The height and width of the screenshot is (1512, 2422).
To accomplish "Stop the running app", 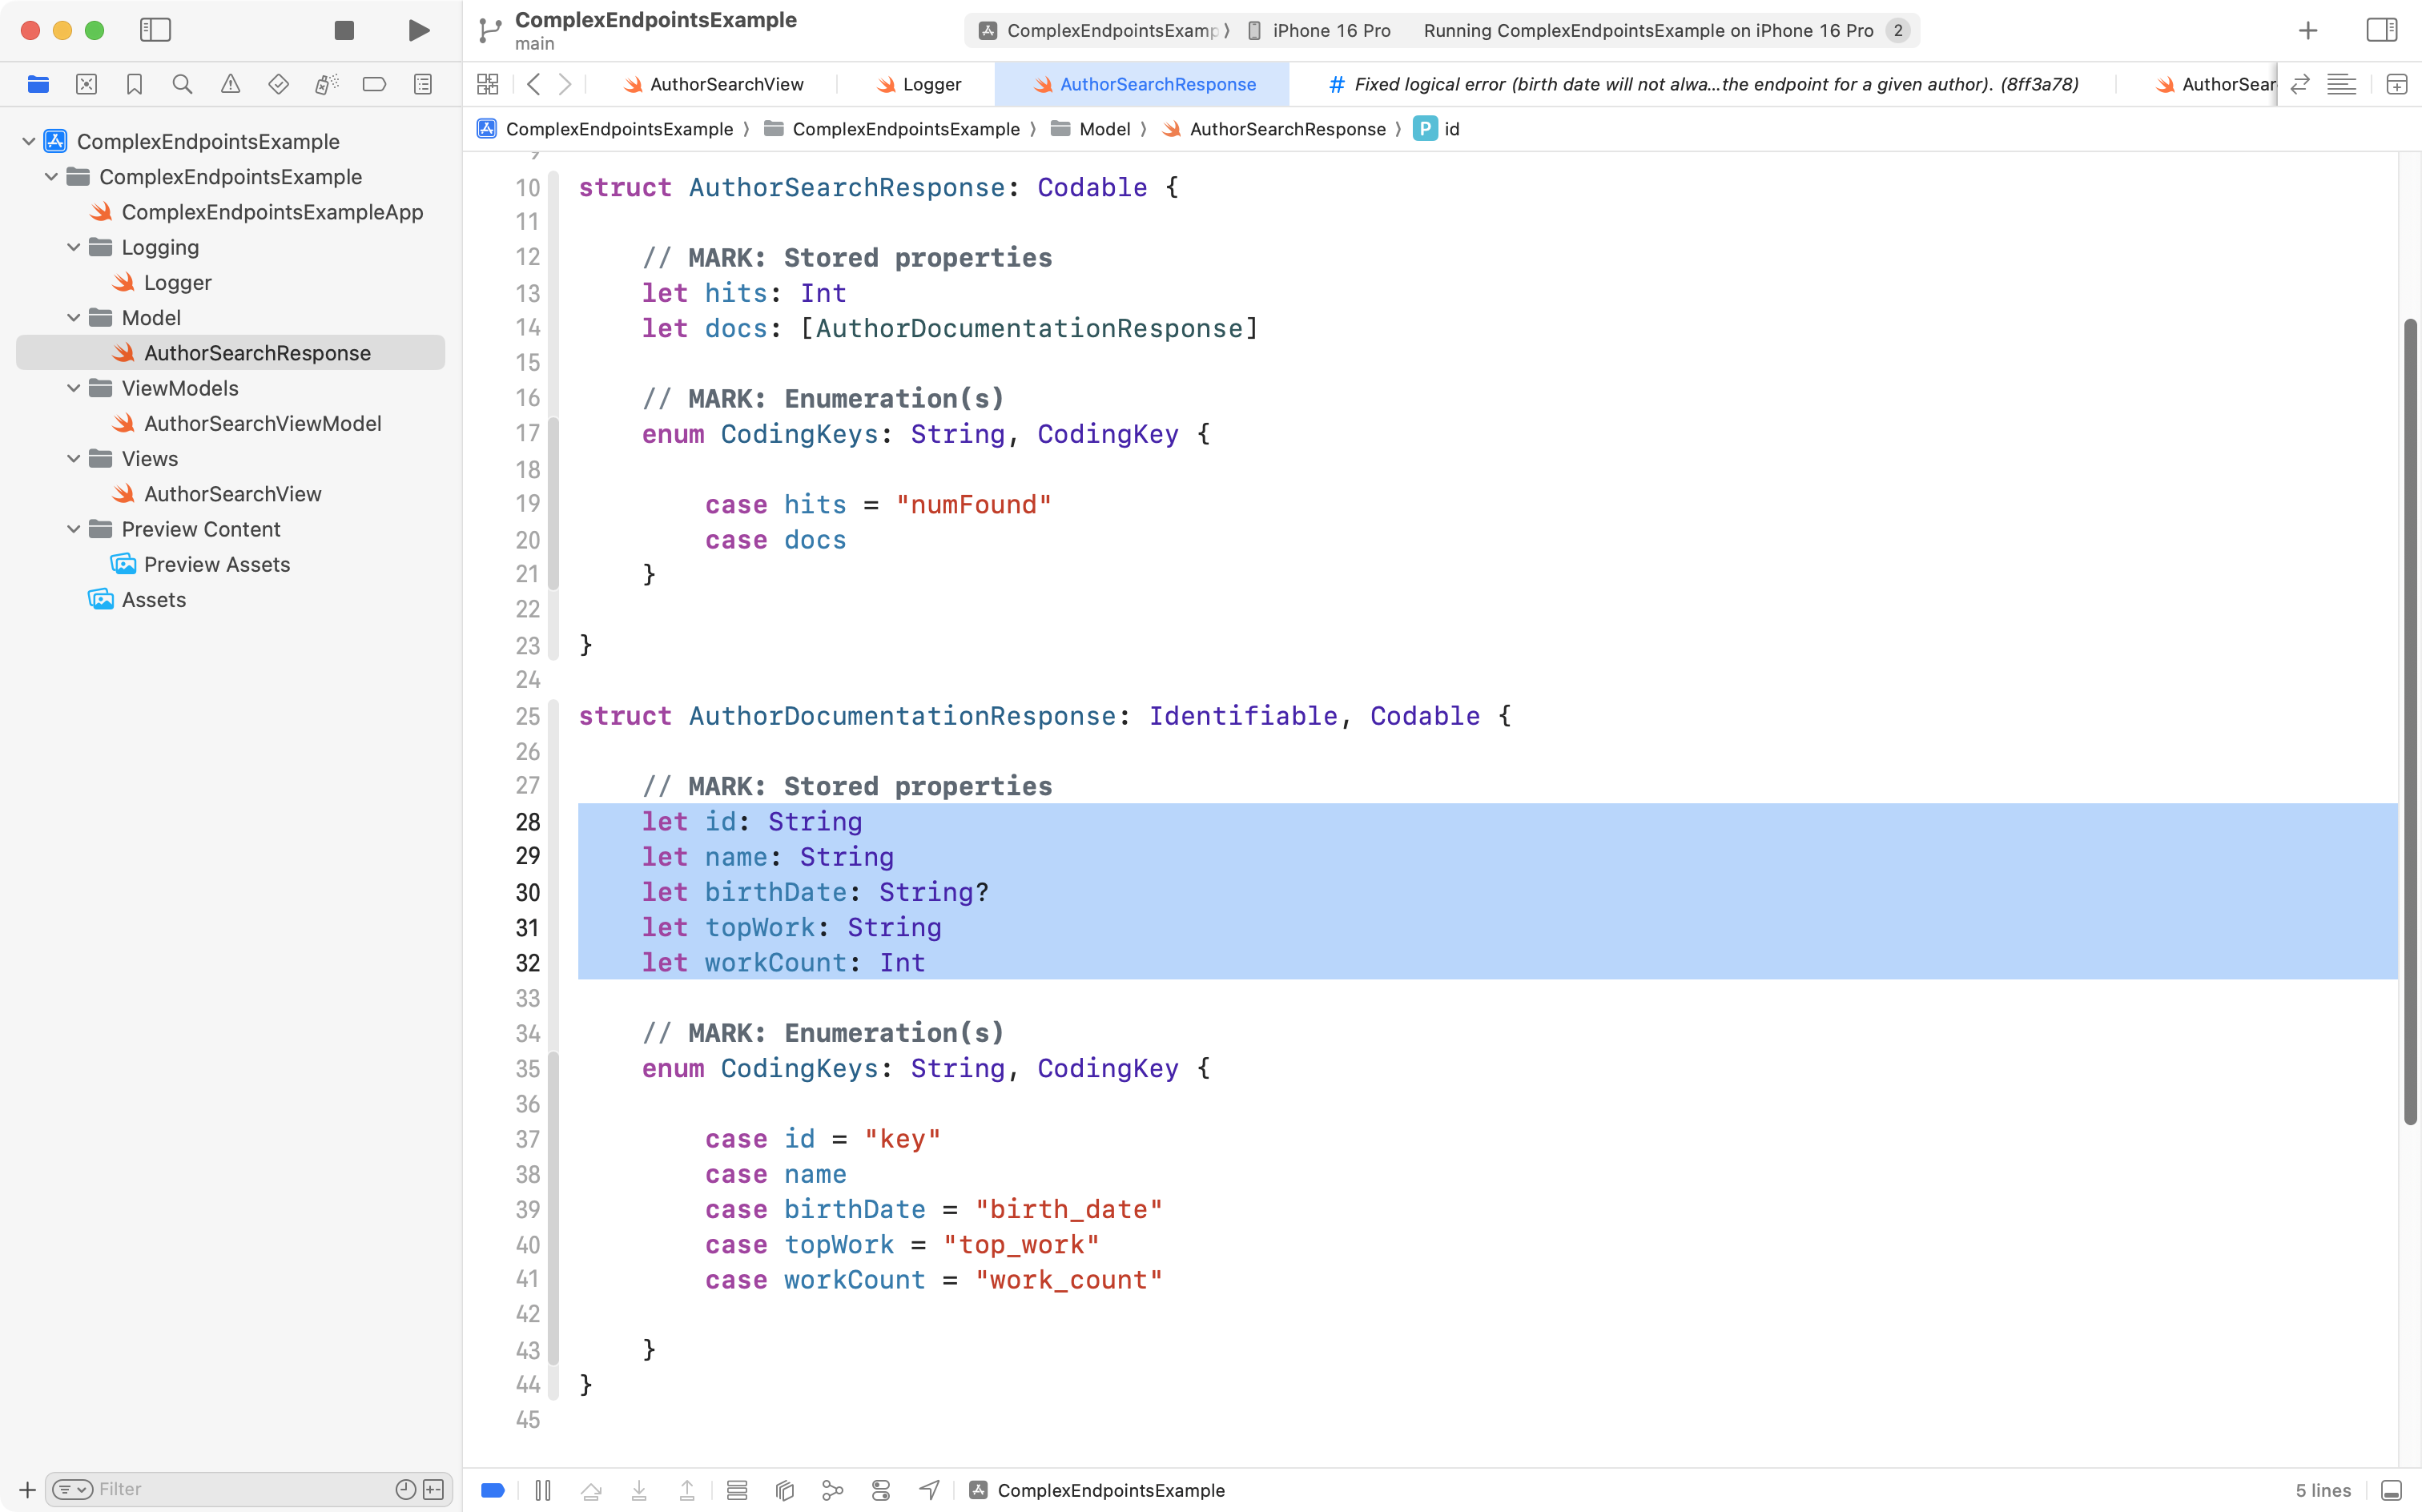I will coord(344,31).
